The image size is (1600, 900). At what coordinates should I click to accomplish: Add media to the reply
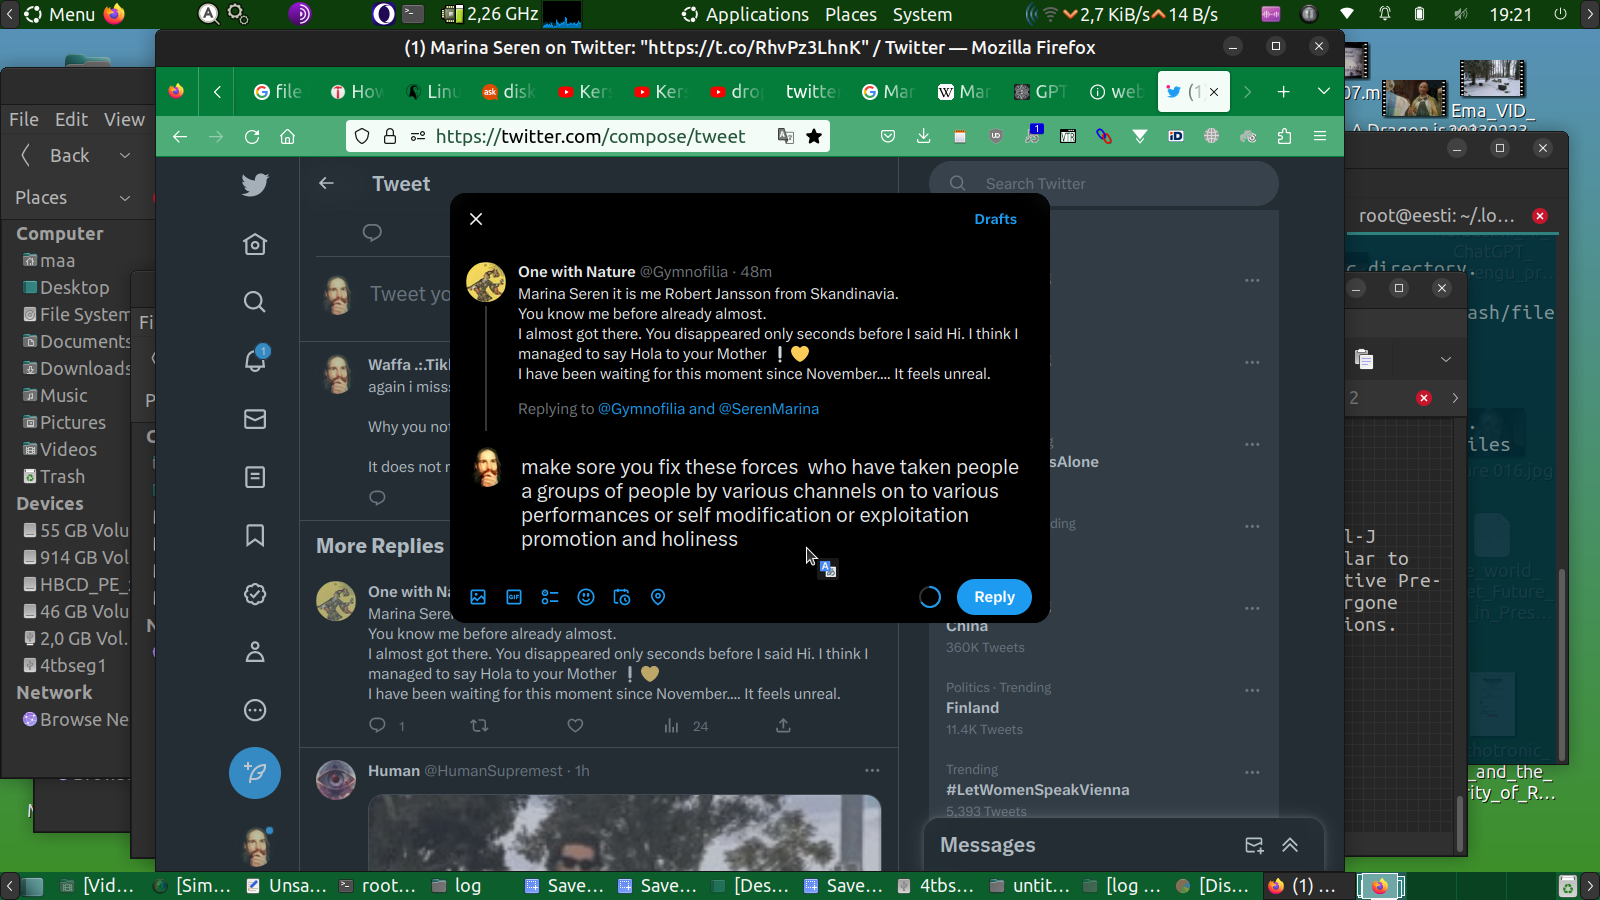pyautogui.click(x=478, y=597)
